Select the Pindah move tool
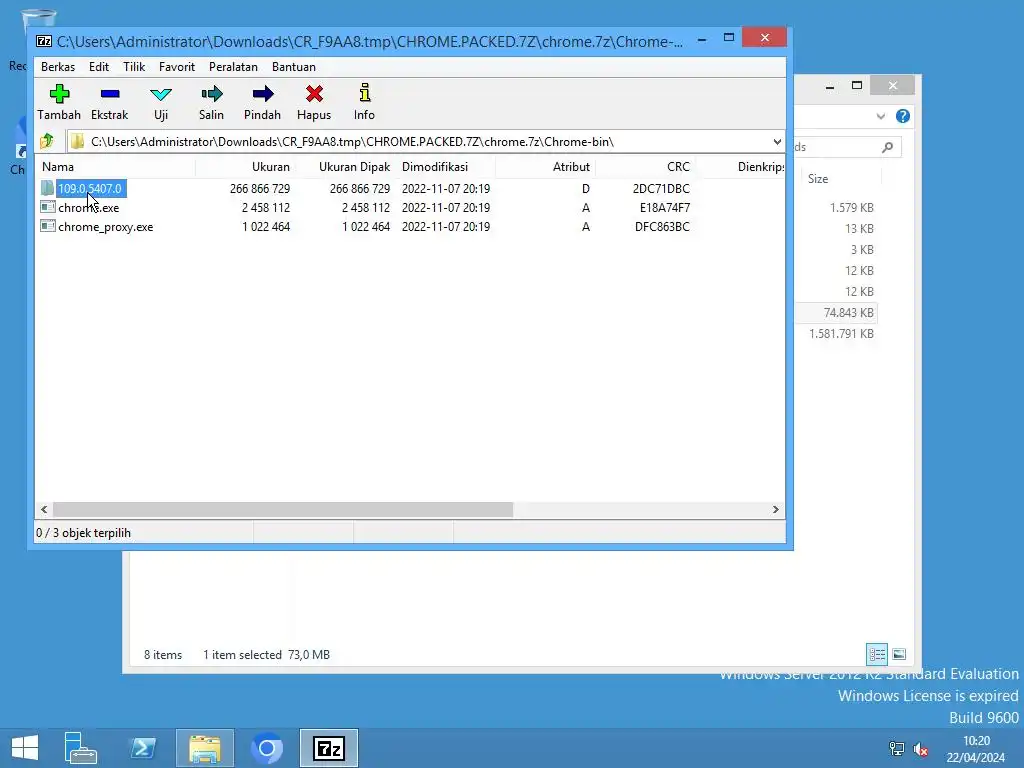The height and width of the screenshot is (768, 1024). (263, 94)
